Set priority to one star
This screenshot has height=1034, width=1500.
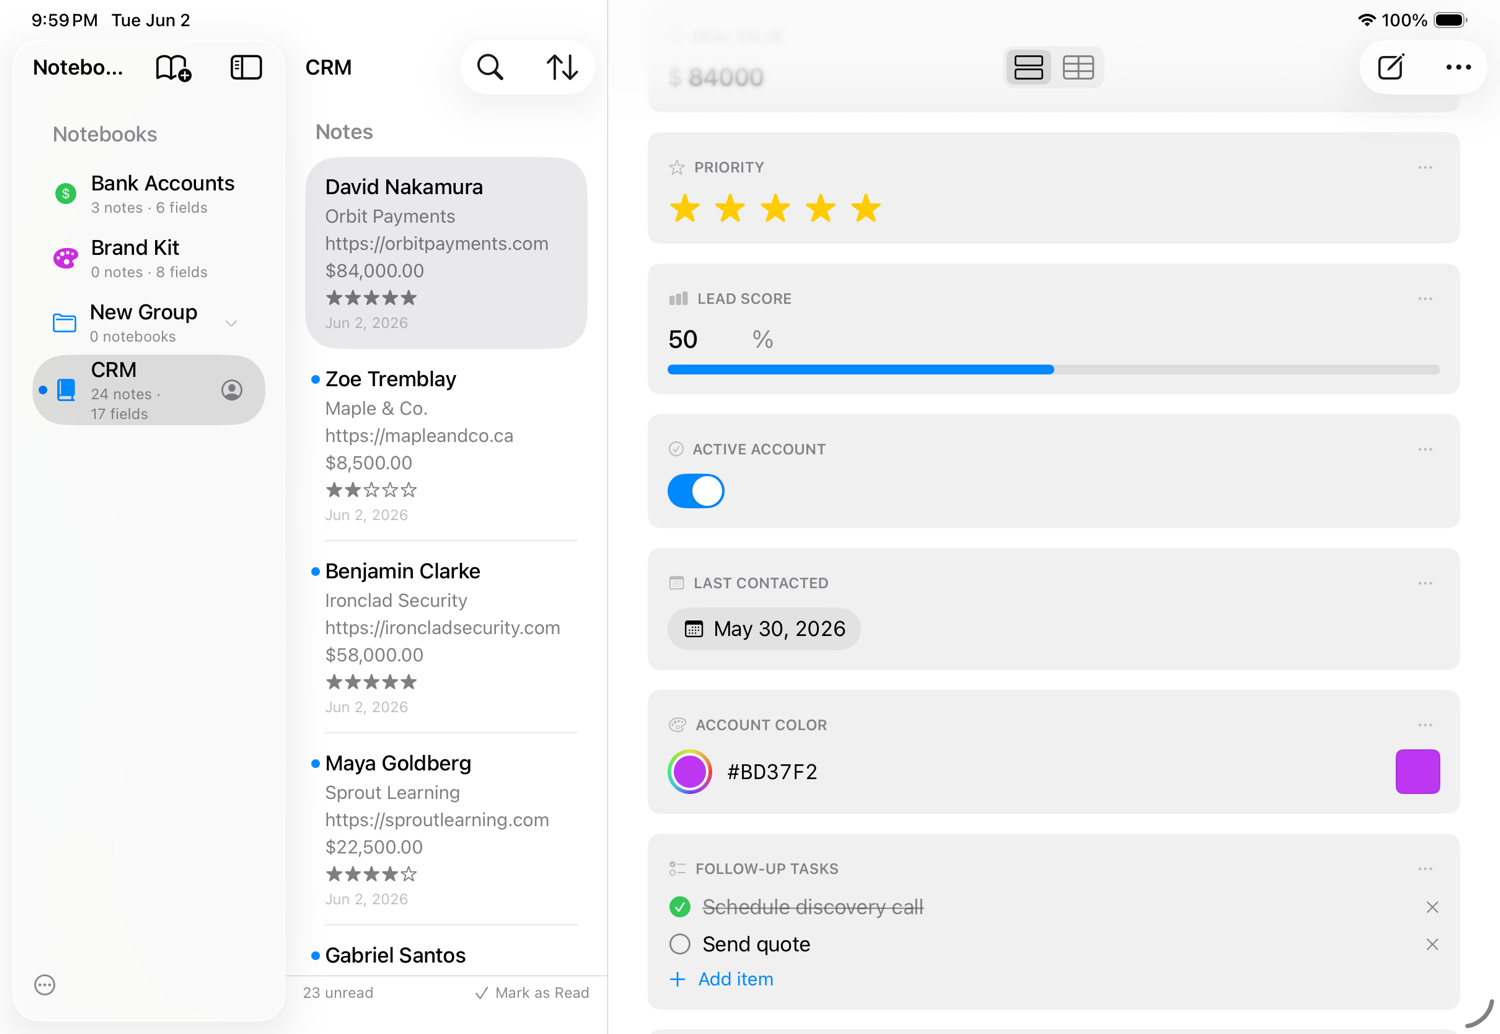(685, 209)
